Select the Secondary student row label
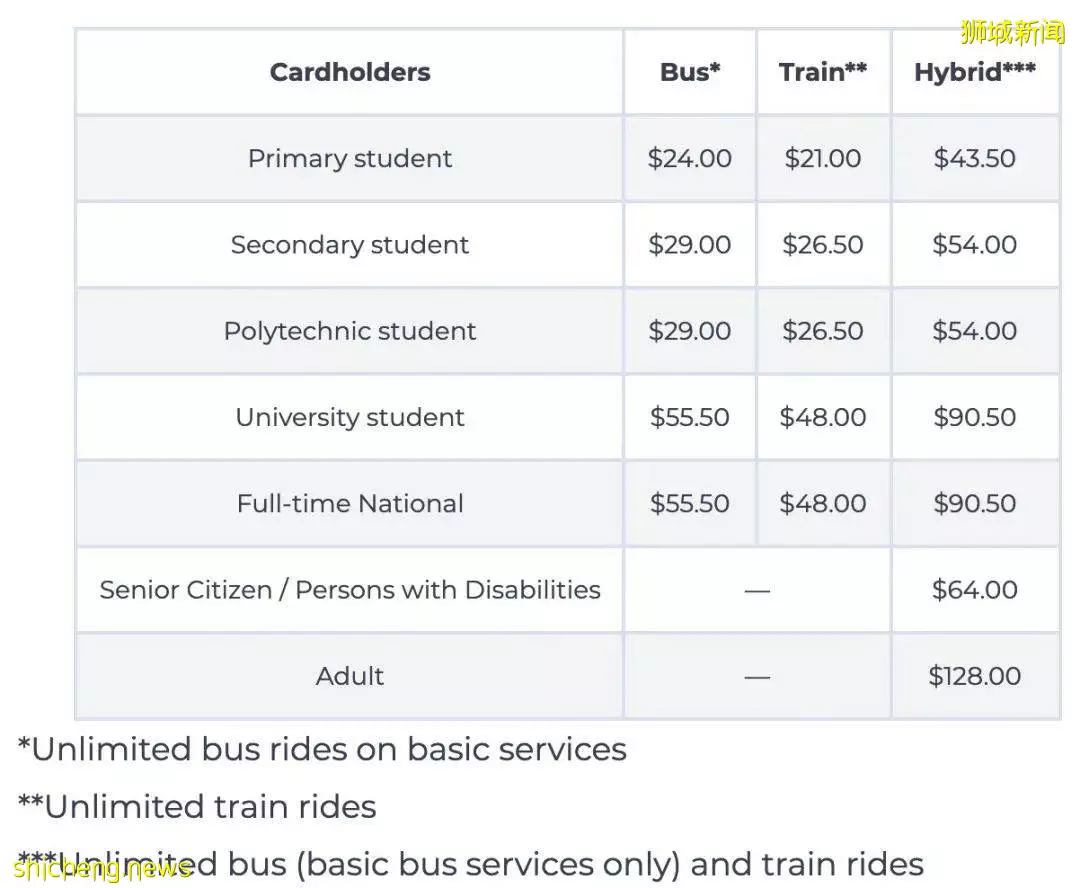Screen dimensions: 1080x888 350,245
